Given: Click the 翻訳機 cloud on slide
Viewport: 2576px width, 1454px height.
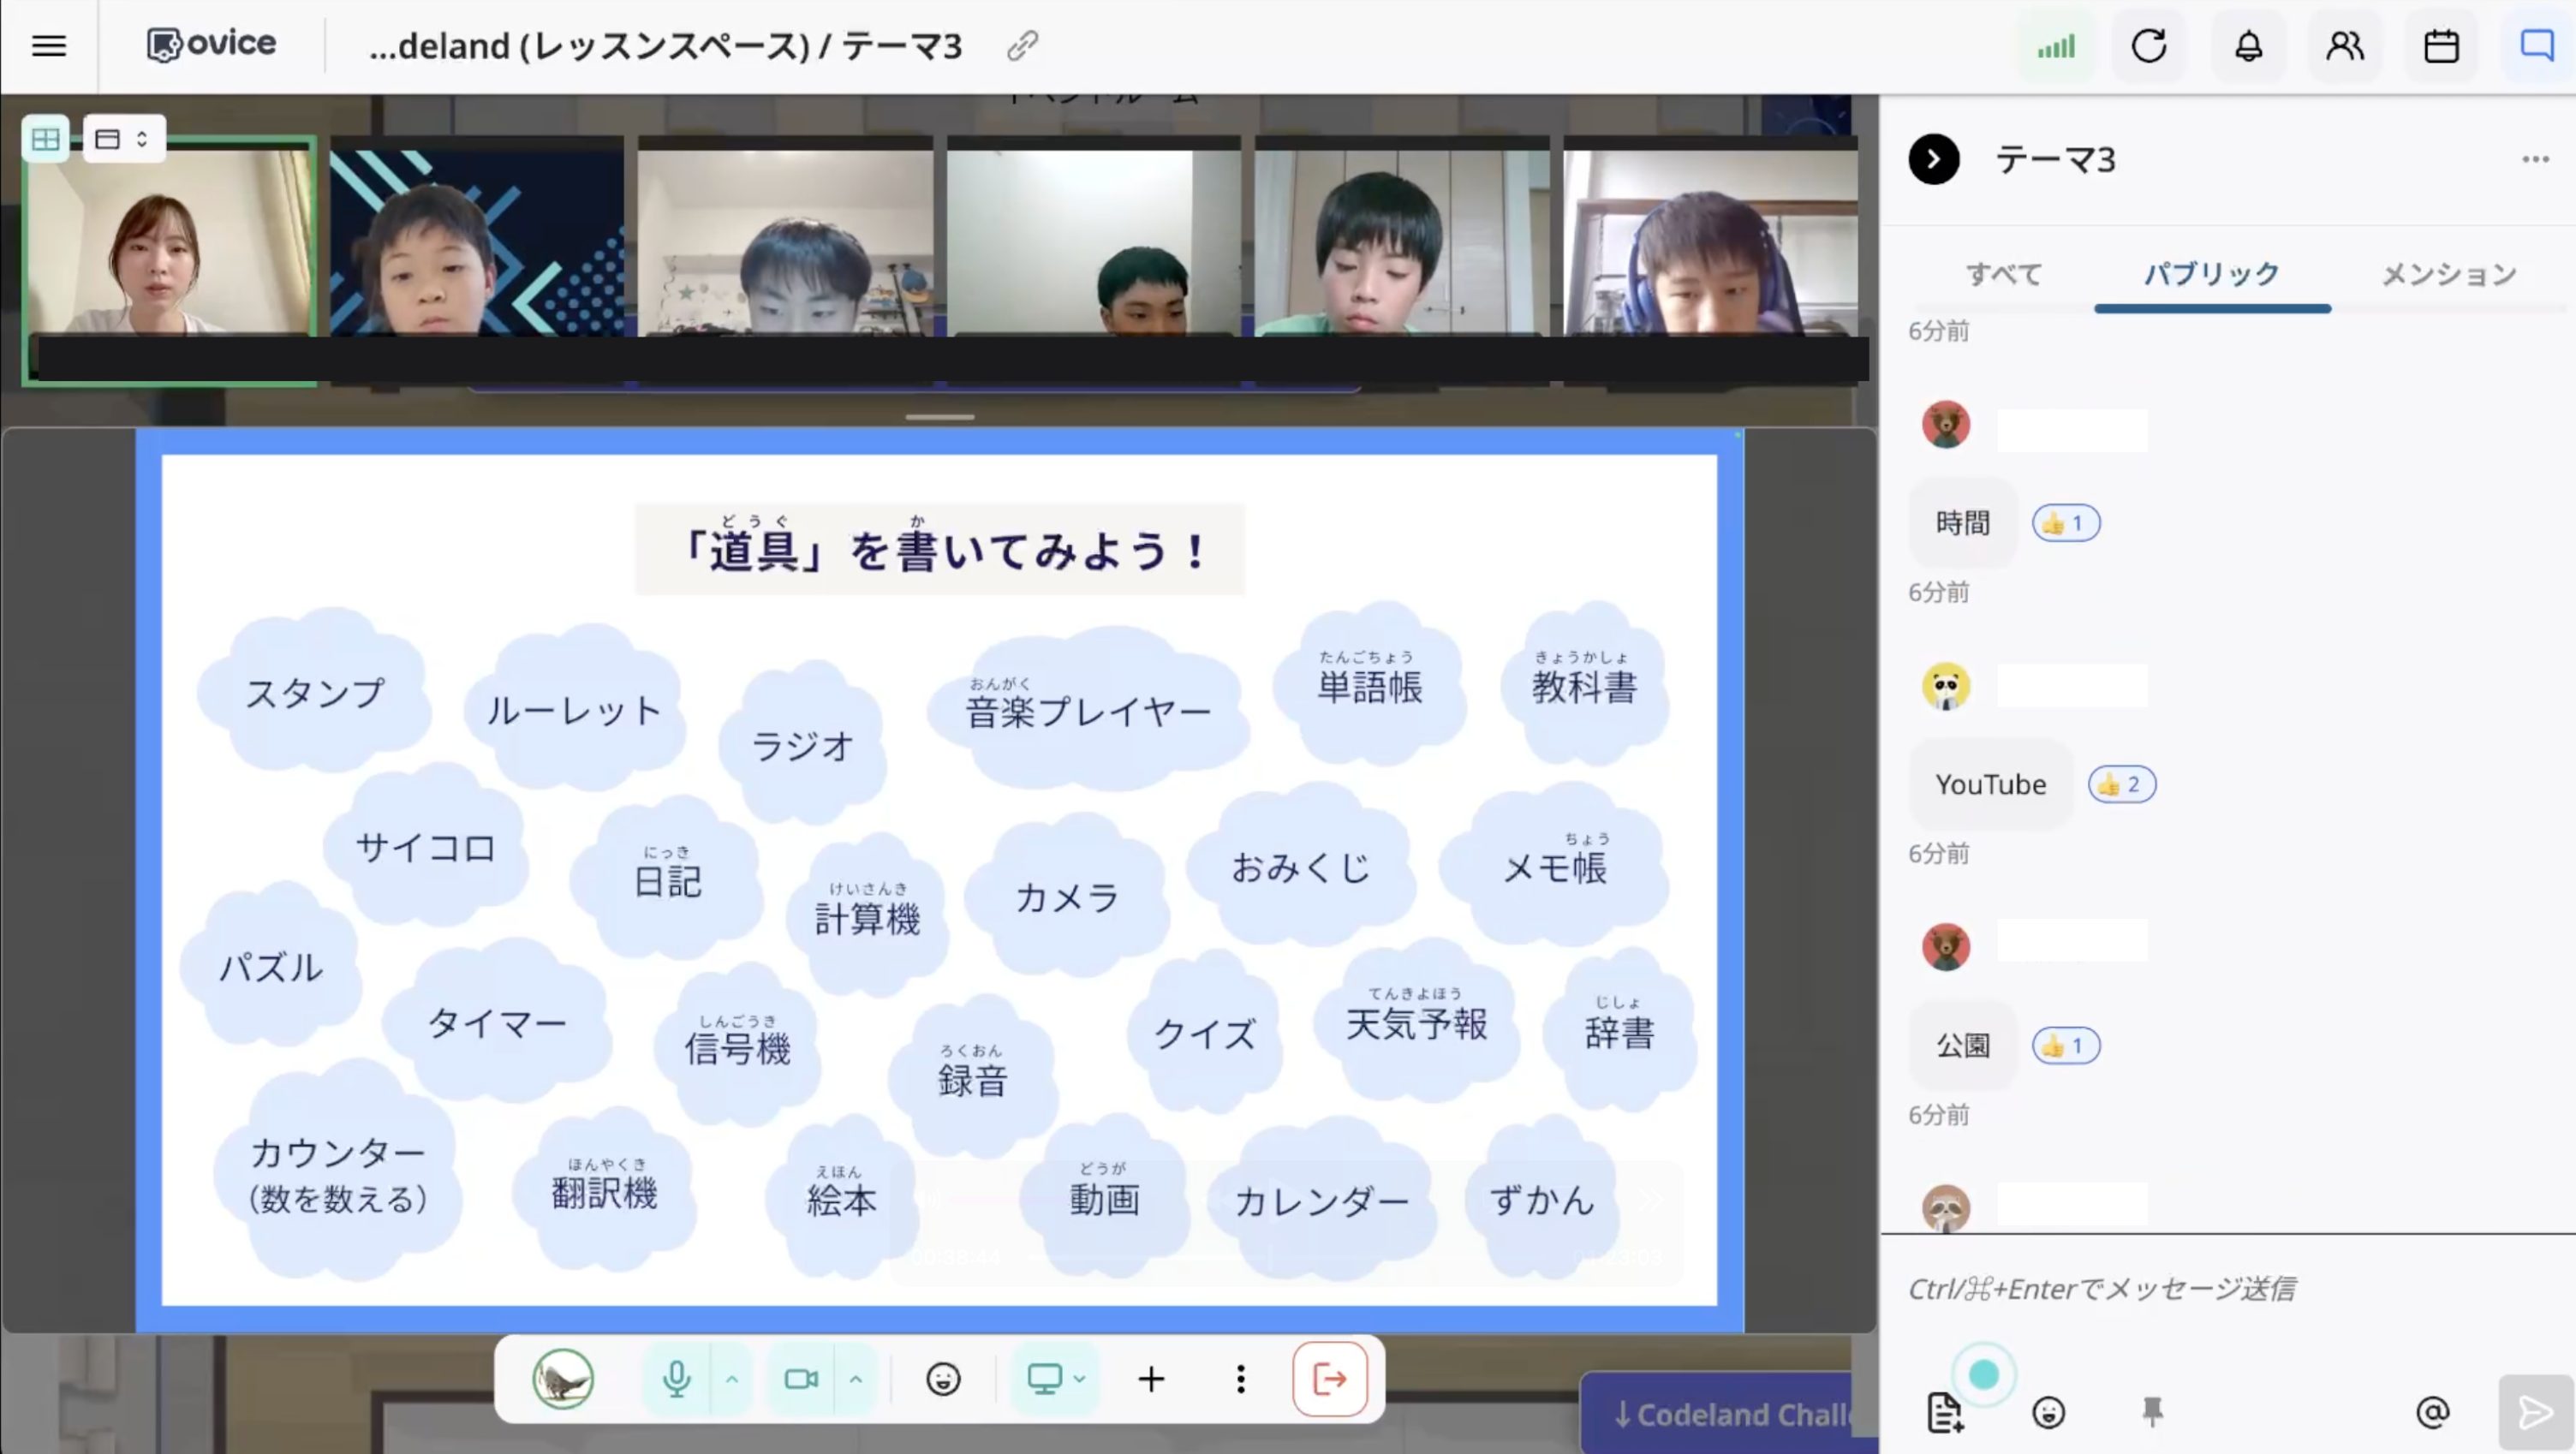Looking at the screenshot, I should (604, 1191).
